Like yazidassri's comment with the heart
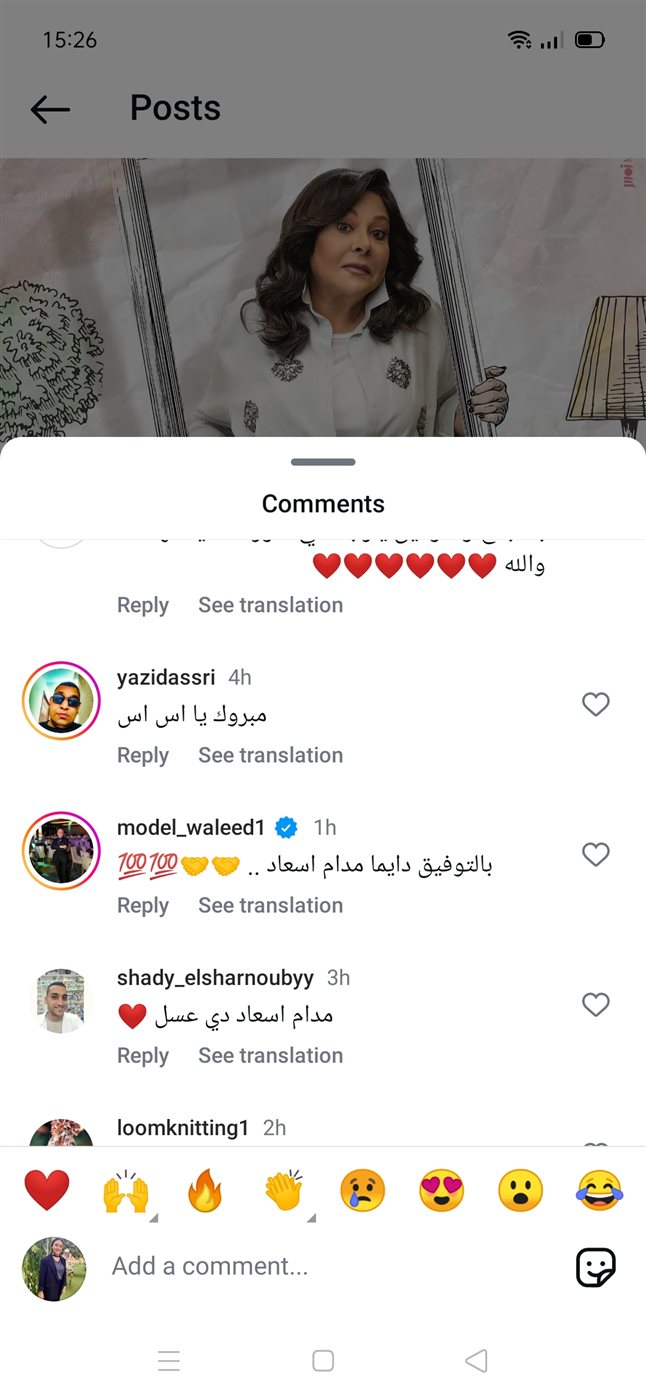646x1400 pixels. point(596,704)
